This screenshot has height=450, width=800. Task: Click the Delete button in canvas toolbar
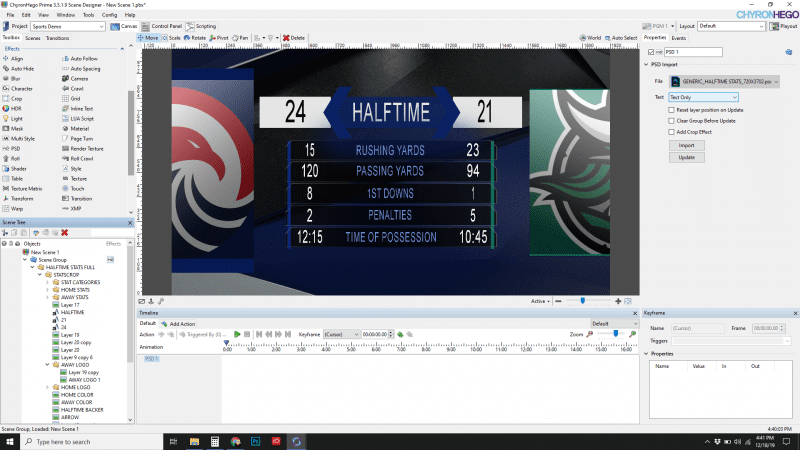pos(294,37)
